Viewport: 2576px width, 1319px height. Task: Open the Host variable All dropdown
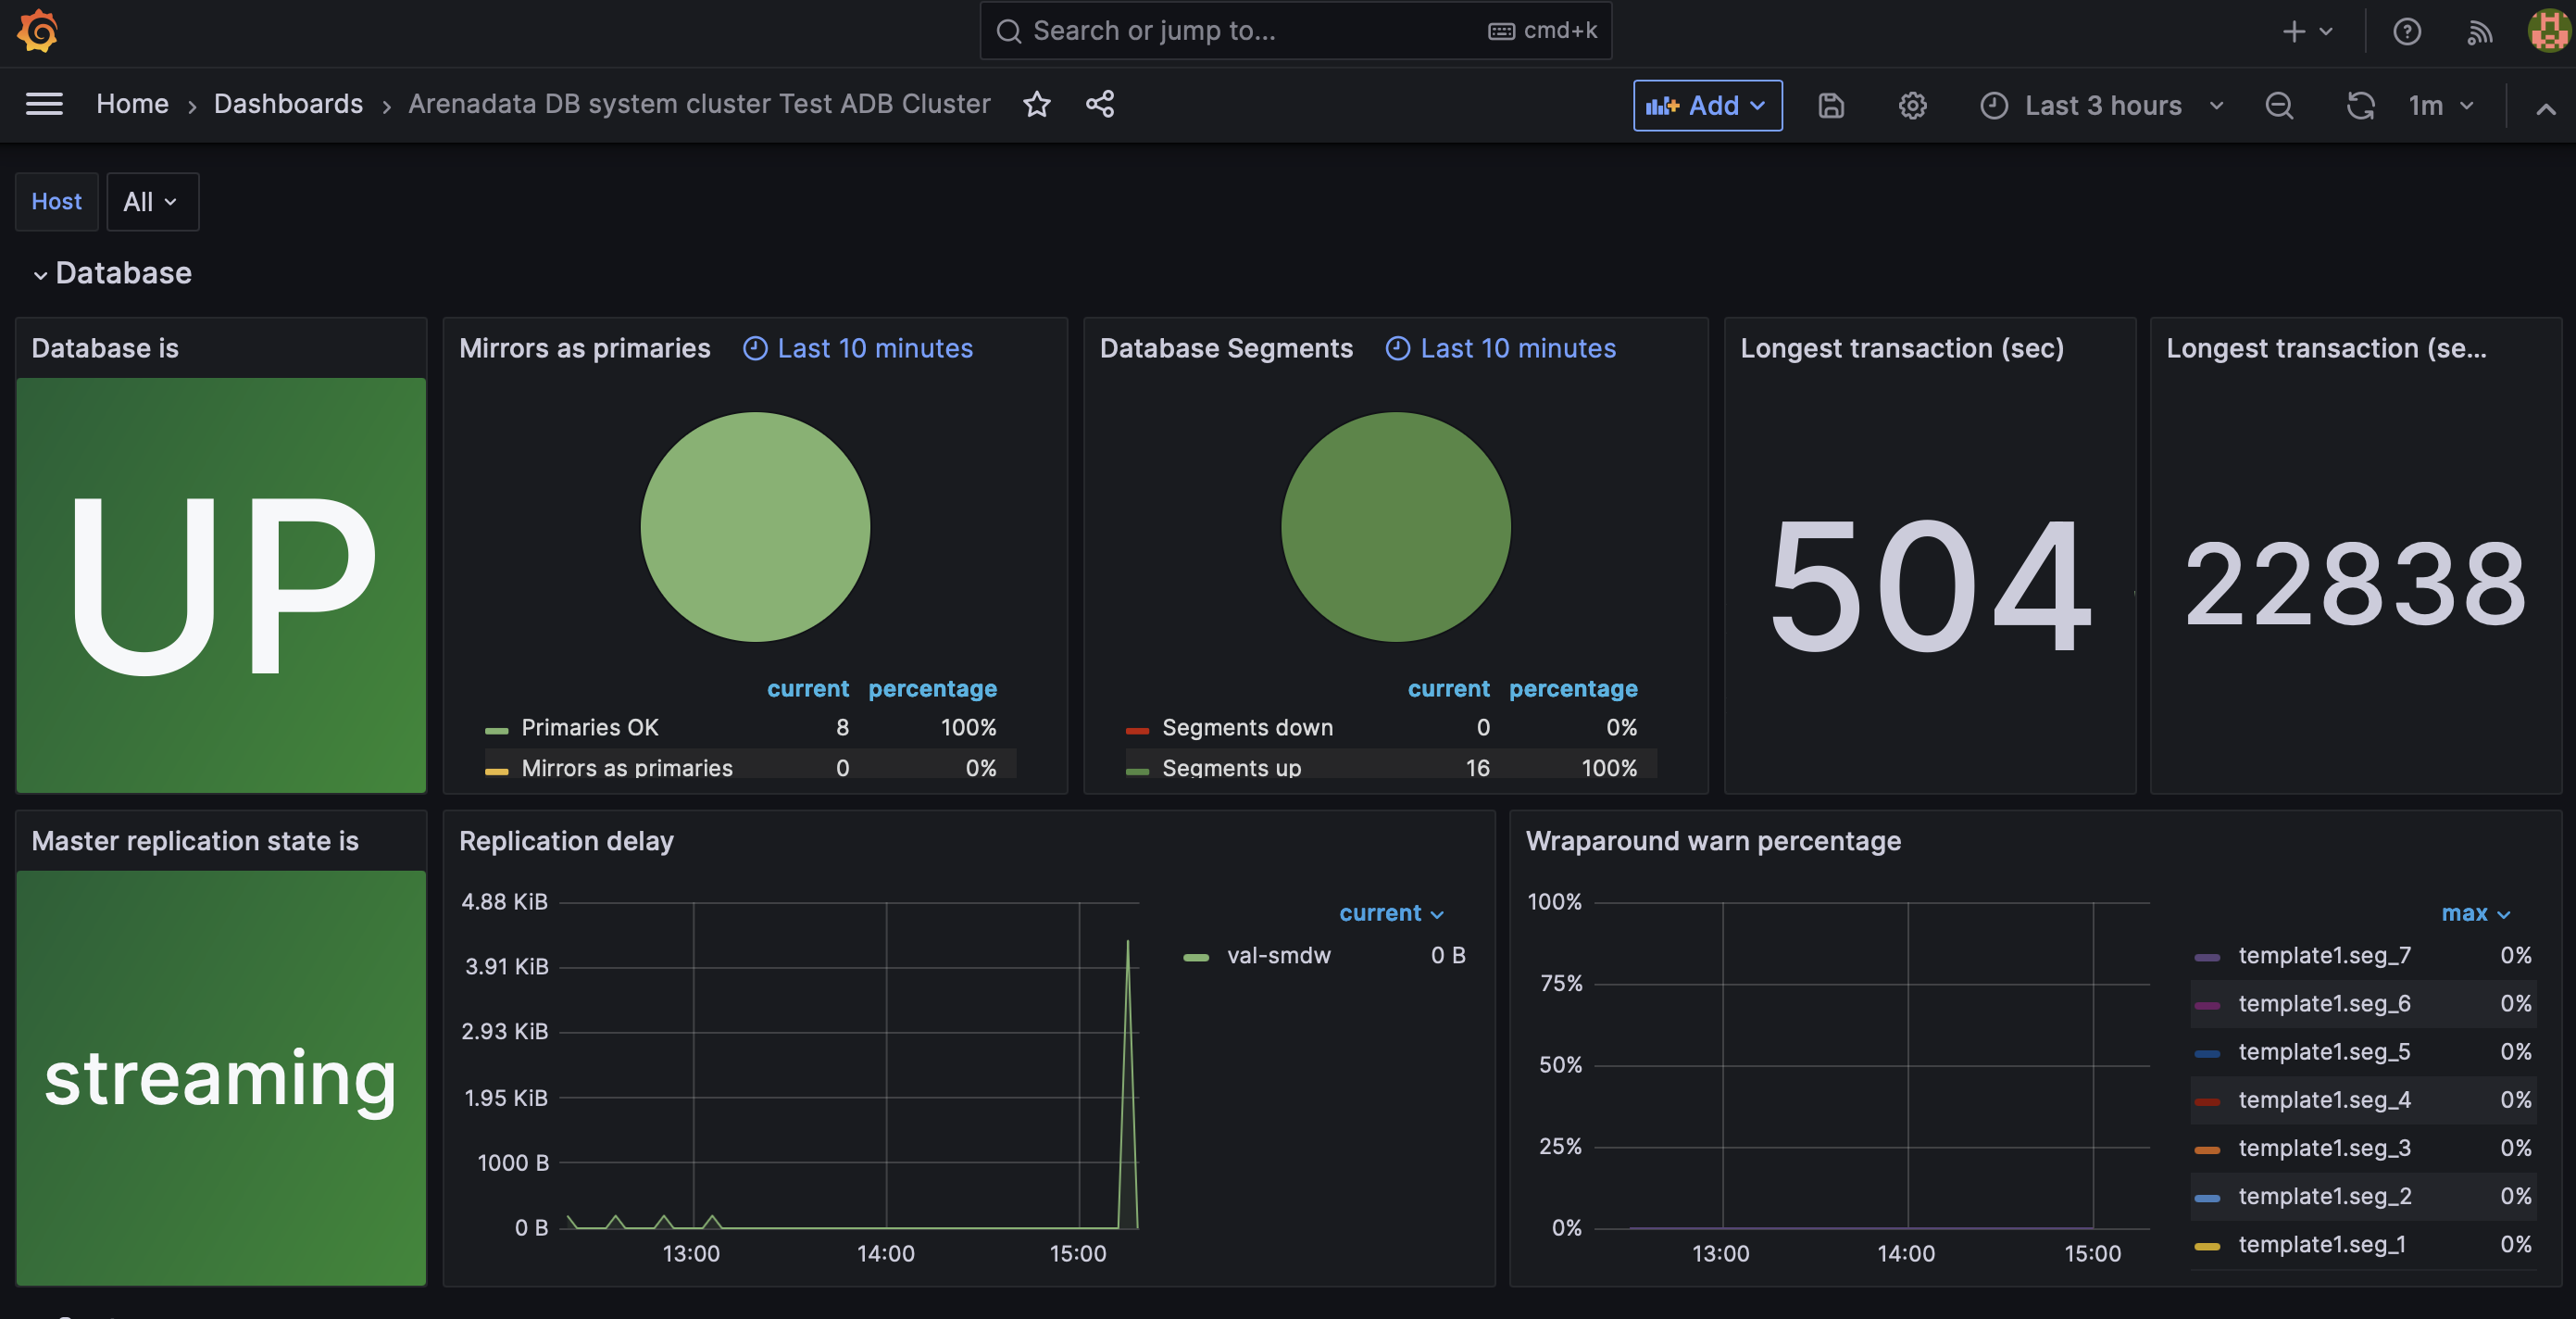[152, 202]
